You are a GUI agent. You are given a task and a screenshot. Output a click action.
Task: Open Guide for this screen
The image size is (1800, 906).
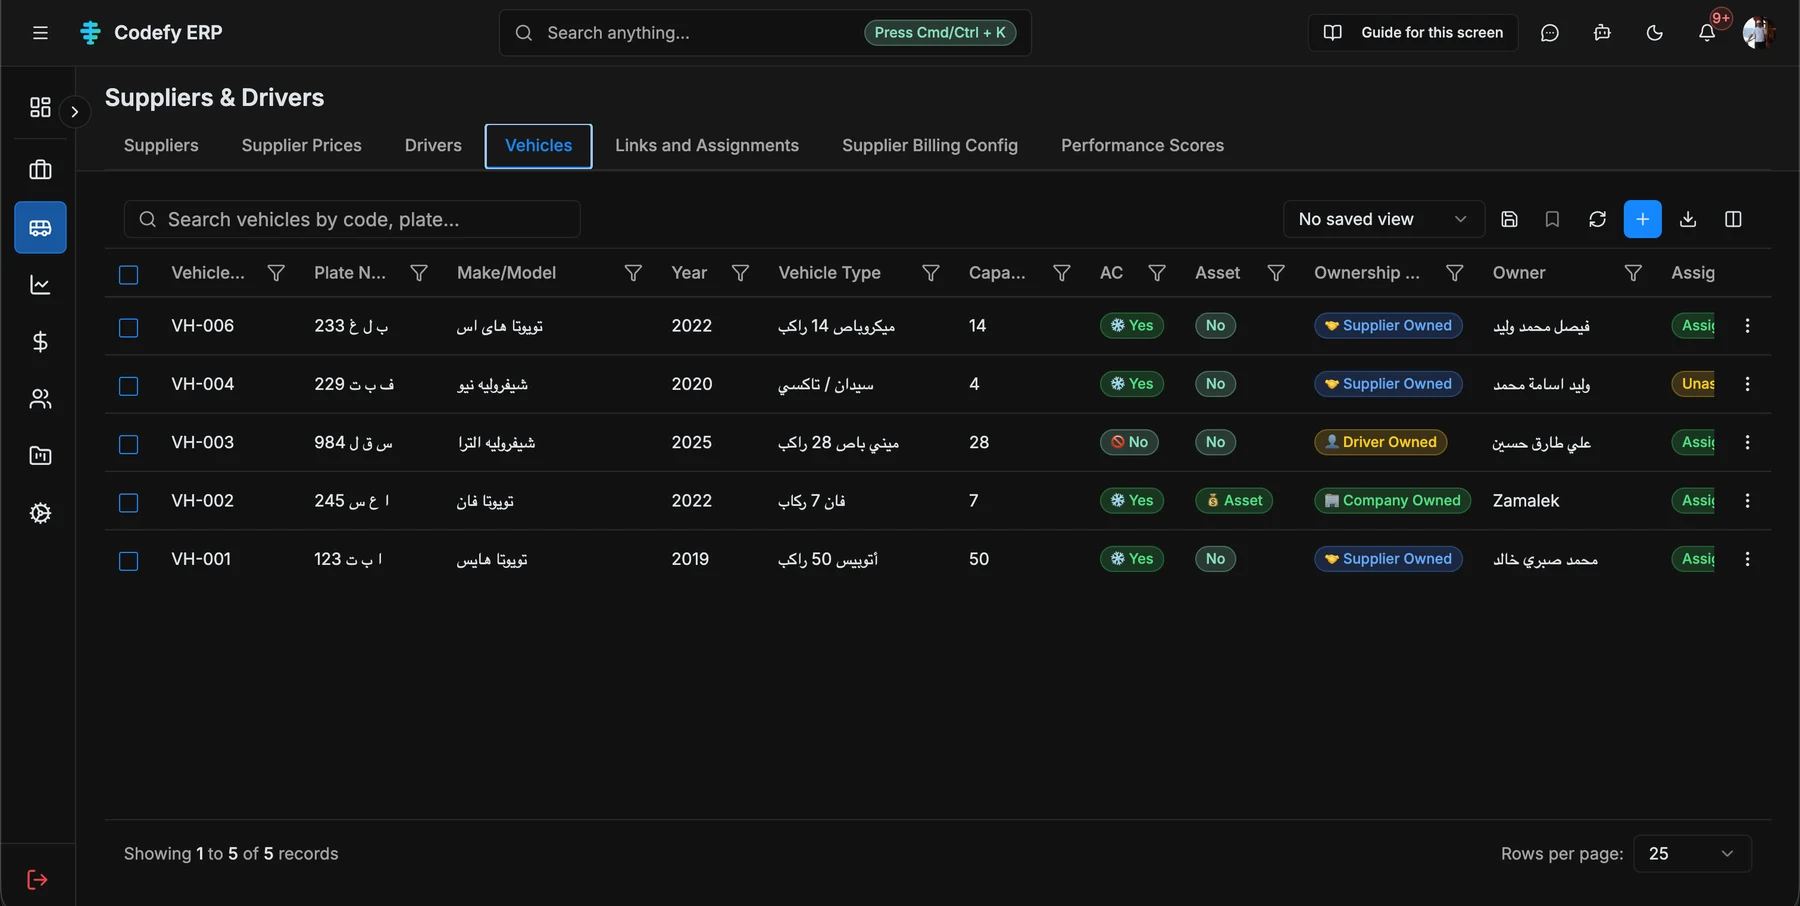point(1413,33)
